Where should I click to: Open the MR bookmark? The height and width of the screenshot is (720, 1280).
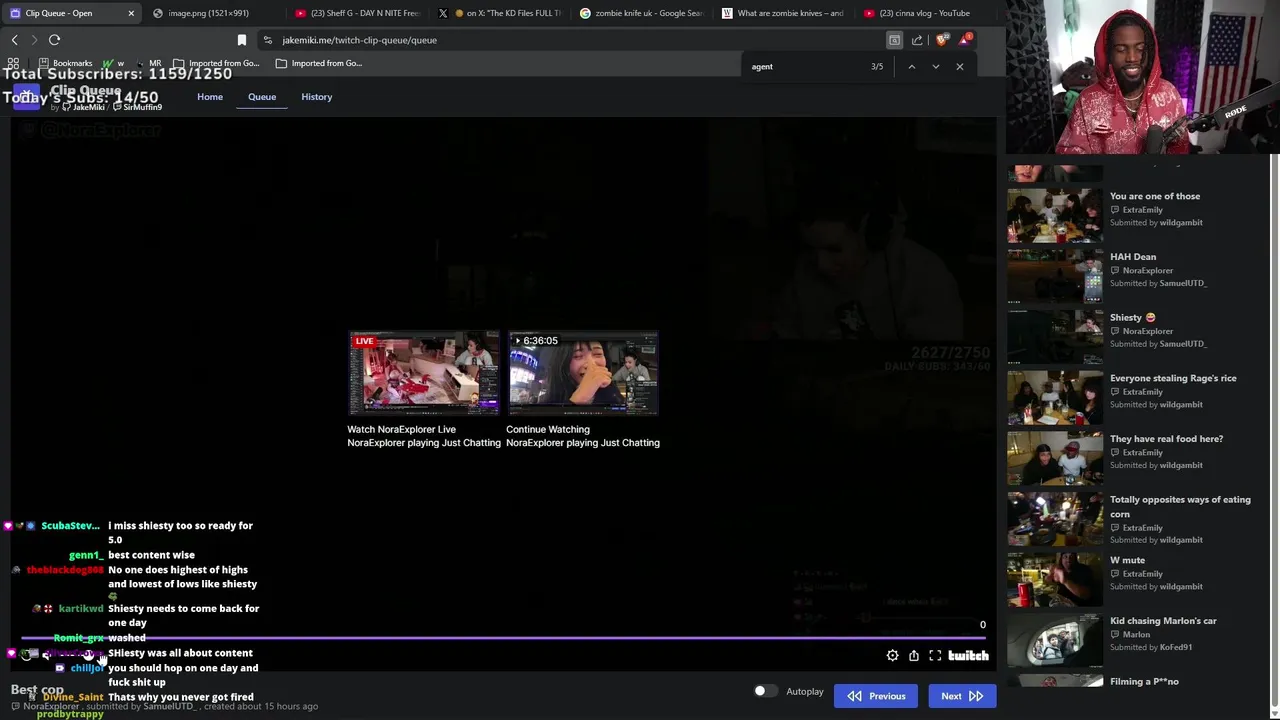(x=148, y=63)
